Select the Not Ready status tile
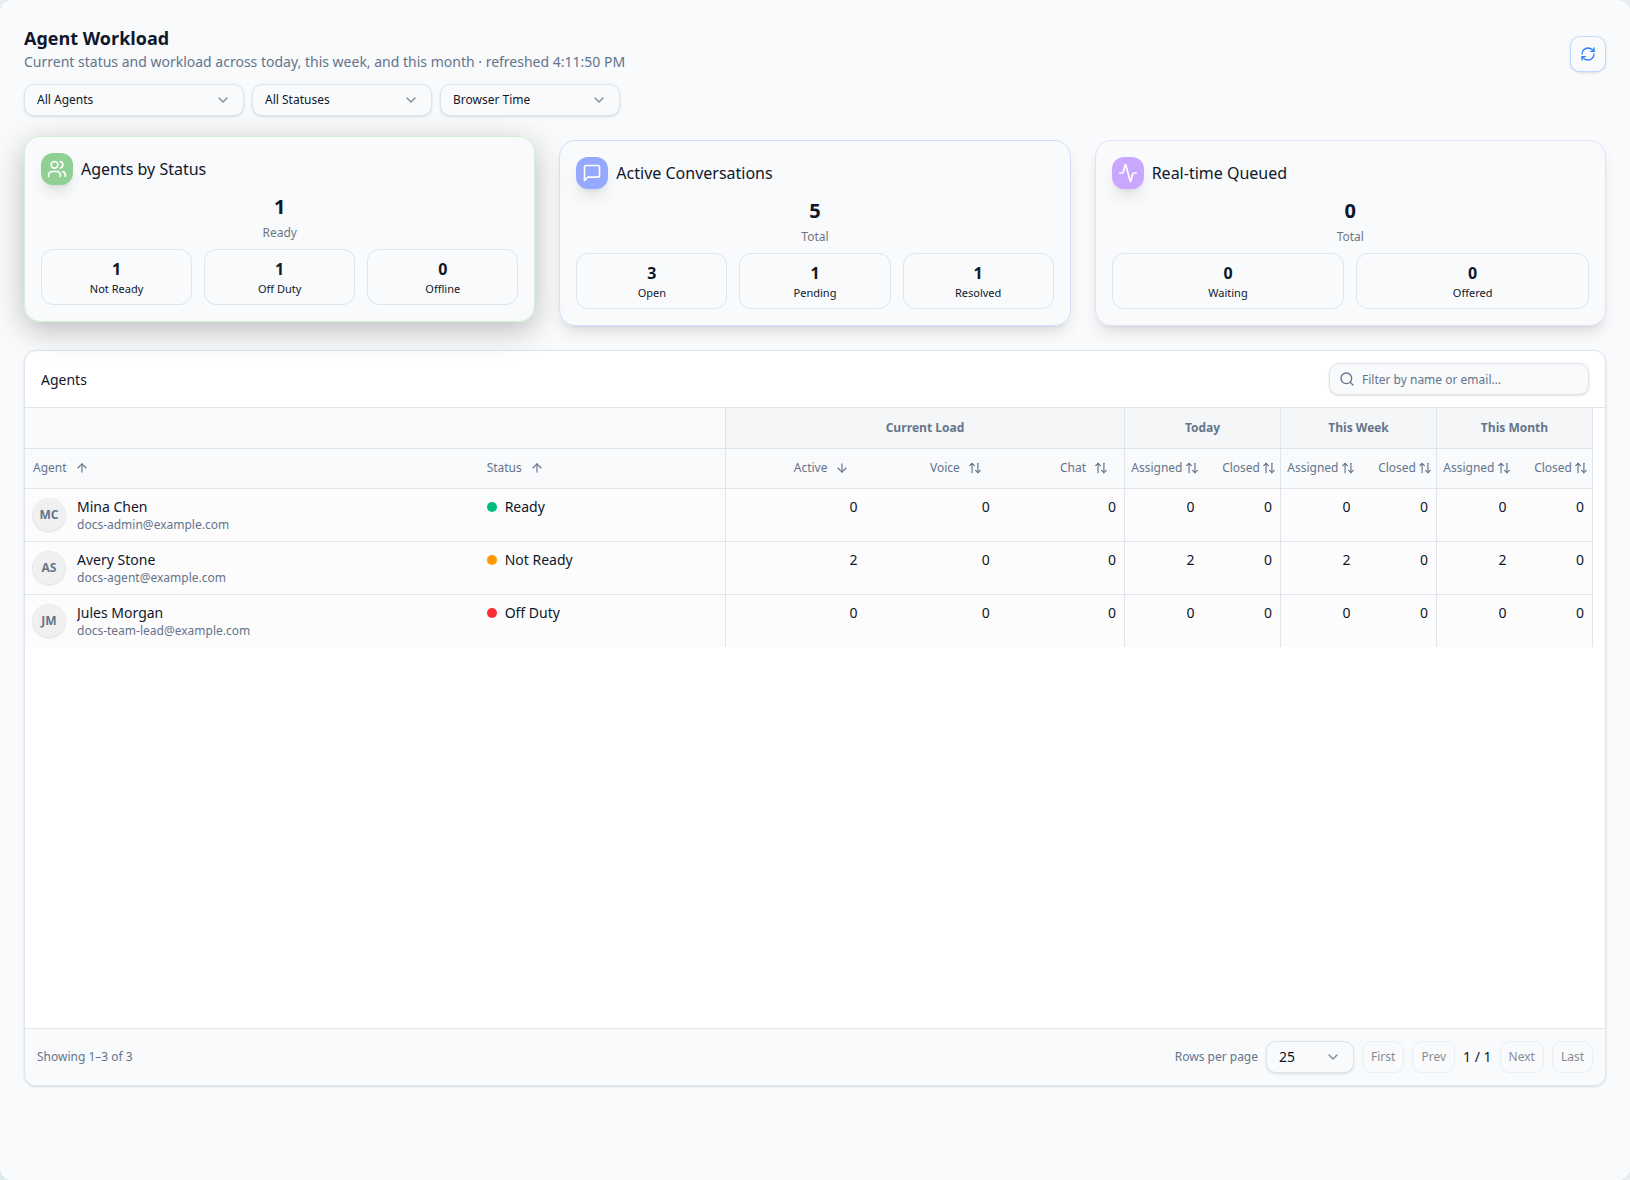Screen dimensions: 1630x1180 tap(116, 277)
